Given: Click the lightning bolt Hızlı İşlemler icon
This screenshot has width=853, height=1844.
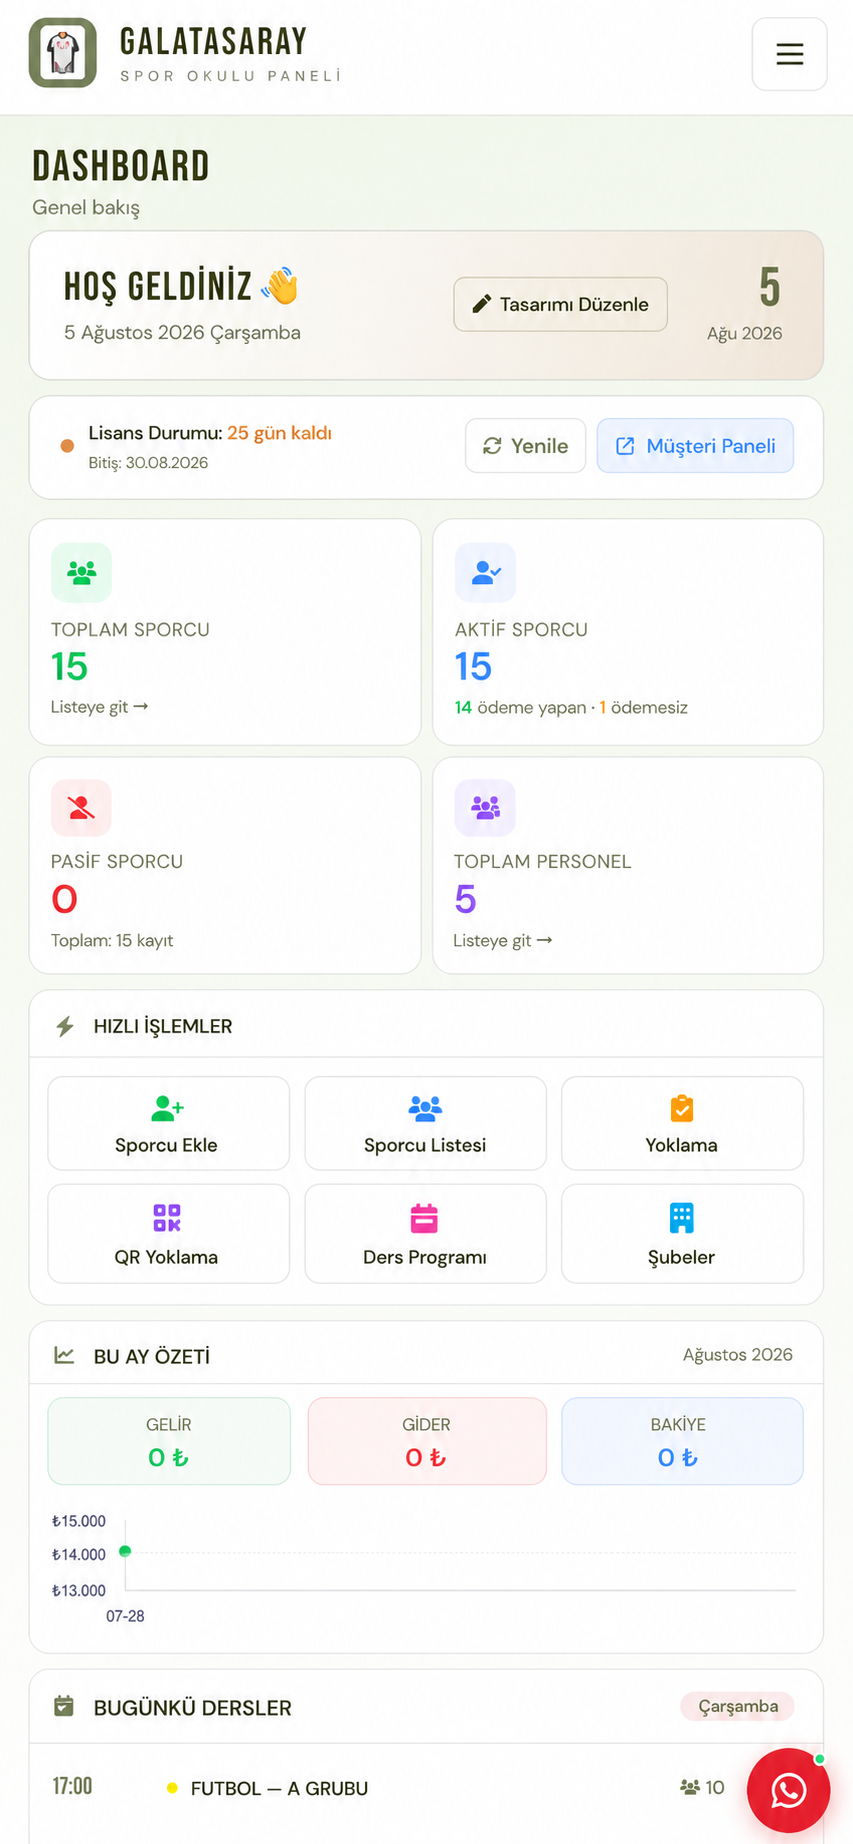Looking at the screenshot, I should click(x=65, y=1026).
